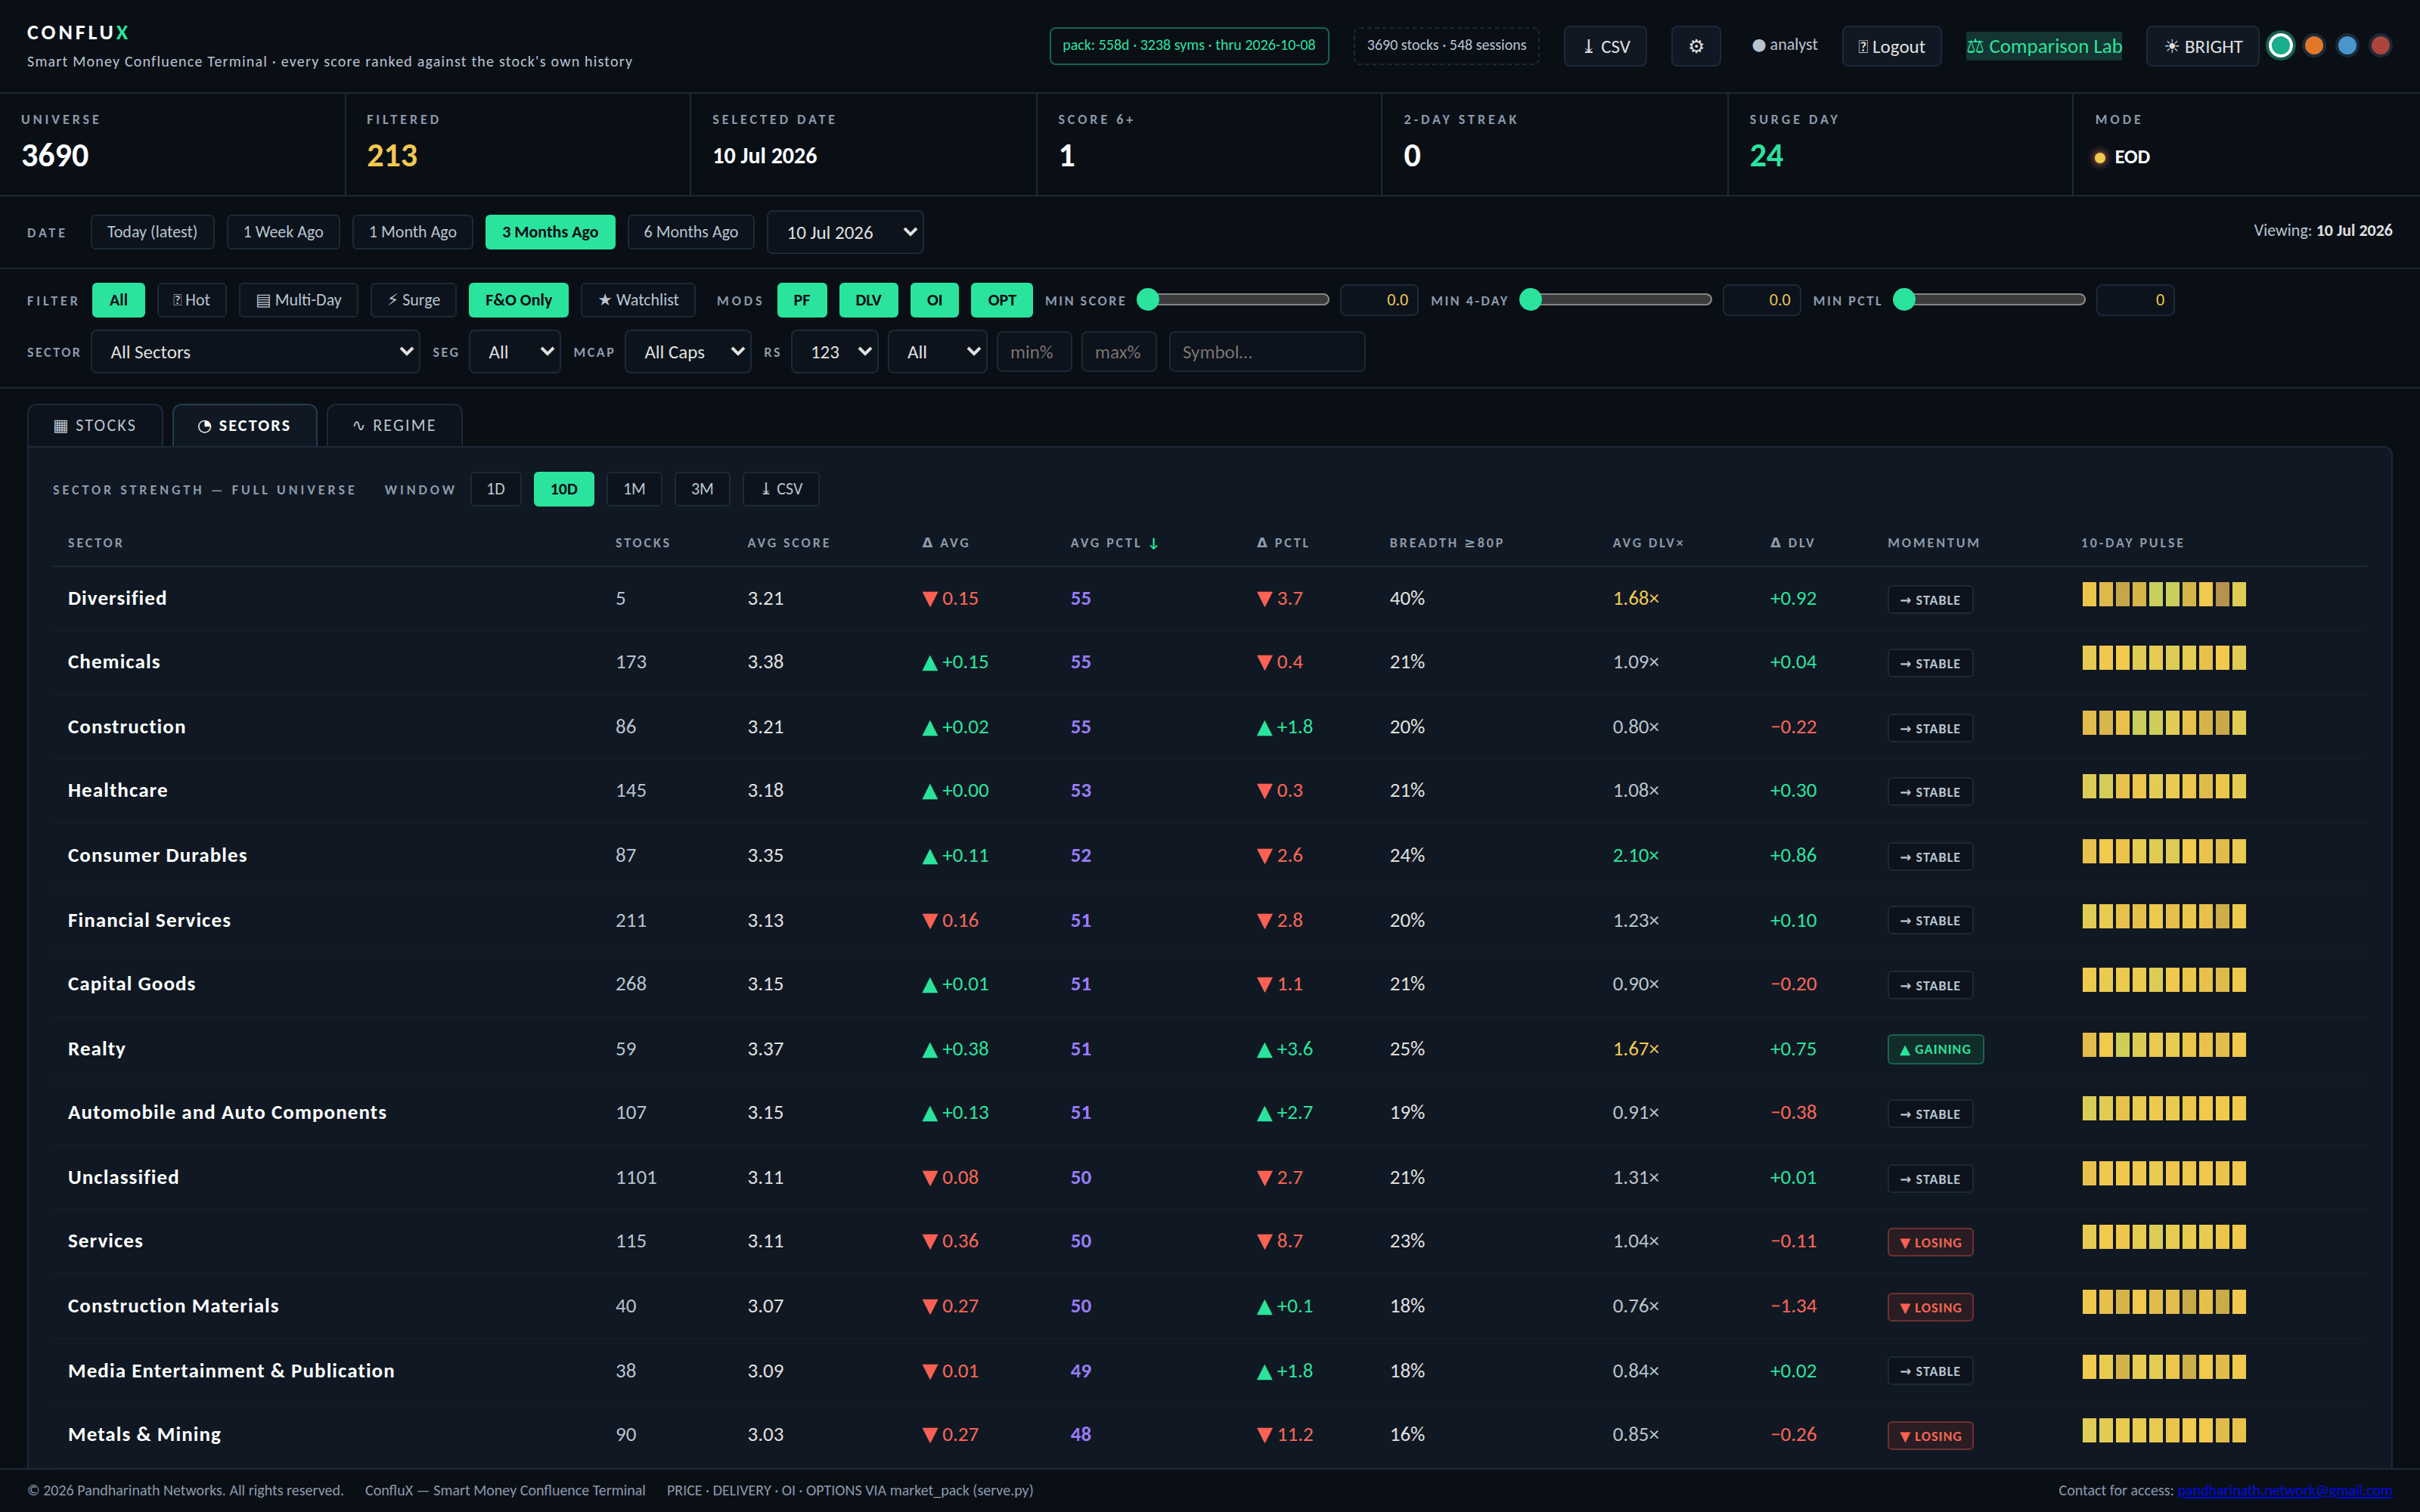
Task: Select the orange theme color dot
Action: (x=2313, y=46)
